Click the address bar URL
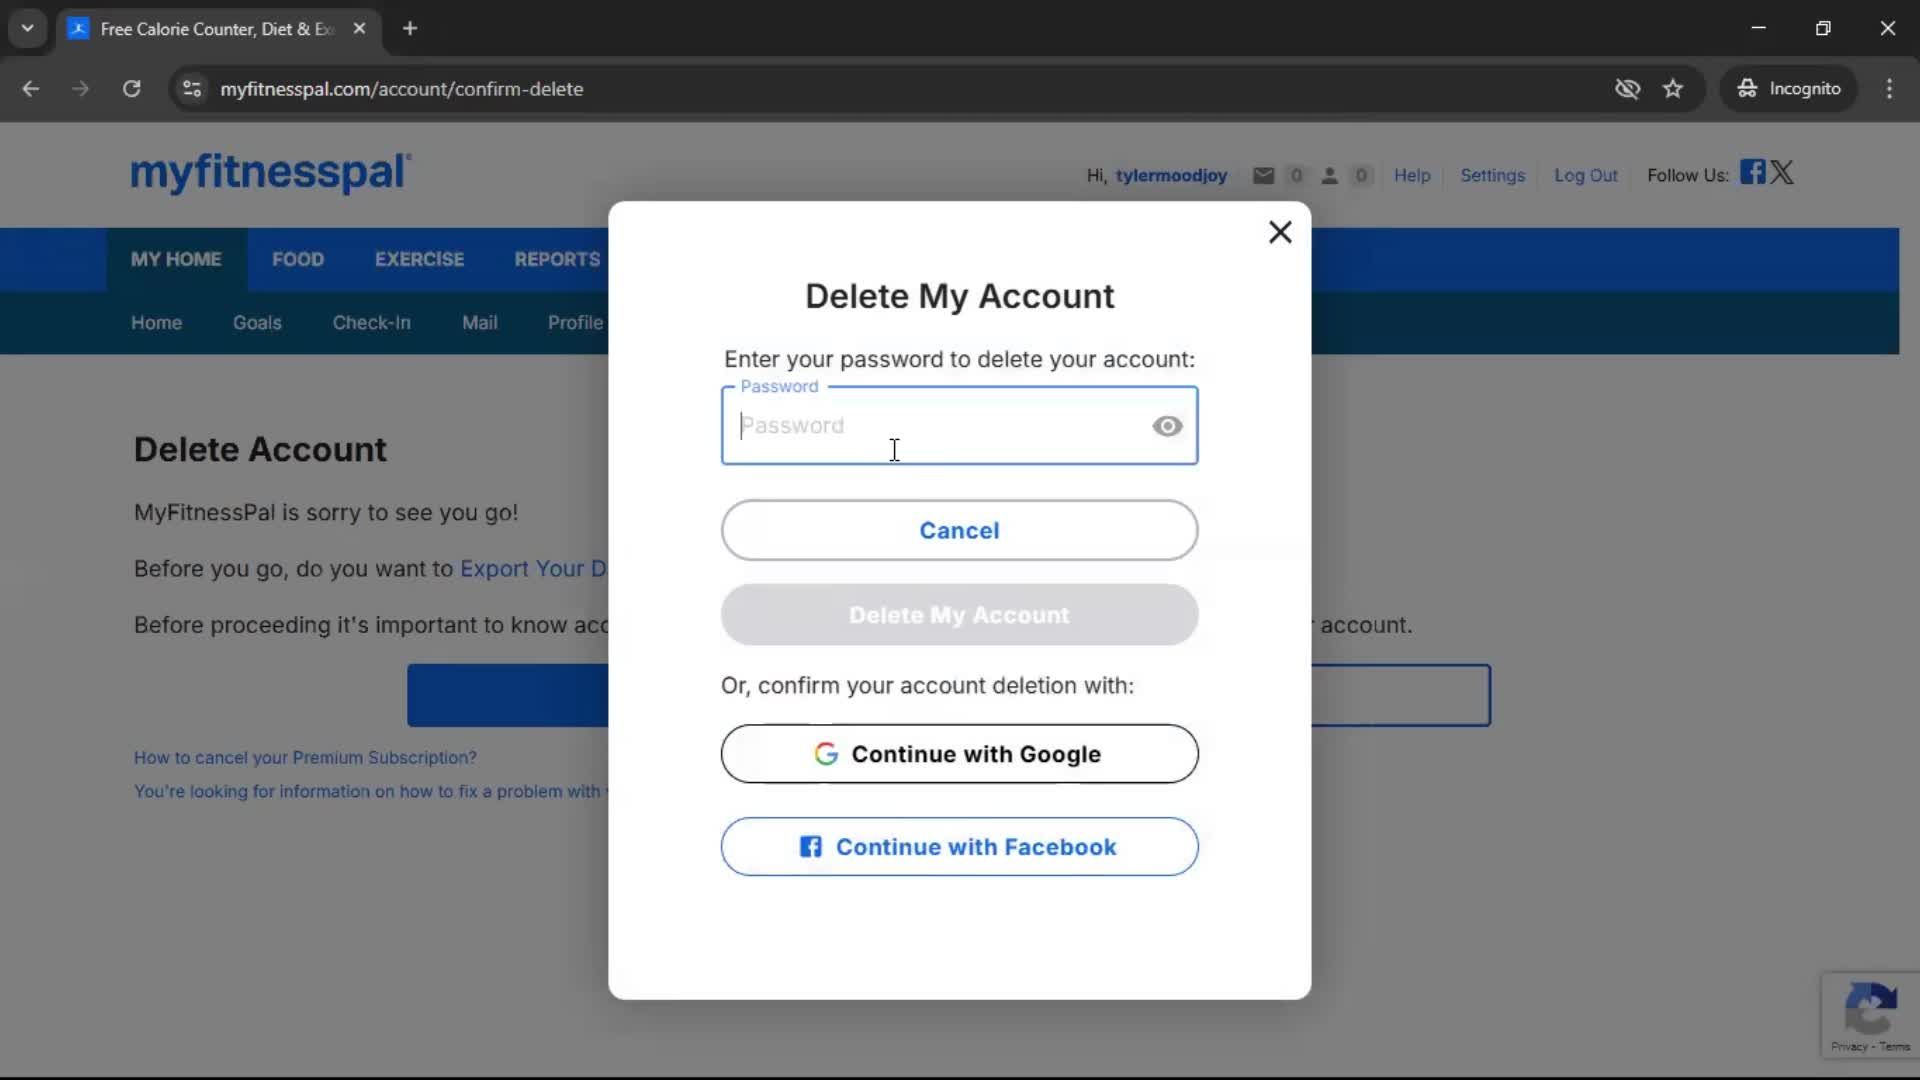Viewport: 1920px width, 1080px height. [x=402, y=89]
